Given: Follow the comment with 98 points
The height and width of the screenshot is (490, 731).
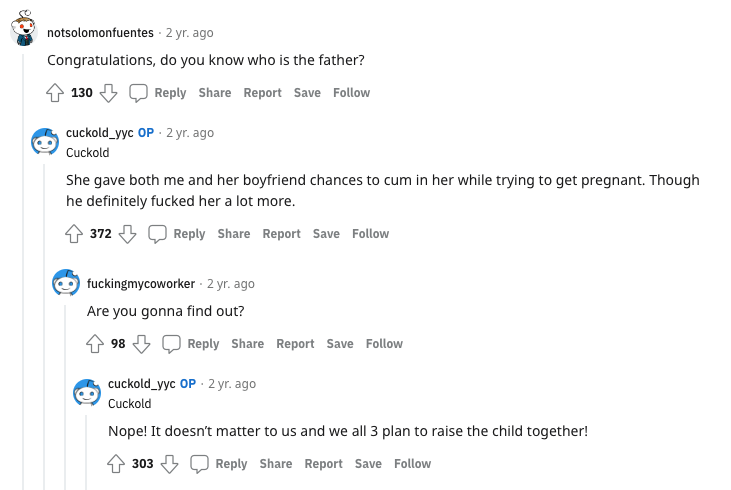Looking at the screenshot, I should pos(384,344).
